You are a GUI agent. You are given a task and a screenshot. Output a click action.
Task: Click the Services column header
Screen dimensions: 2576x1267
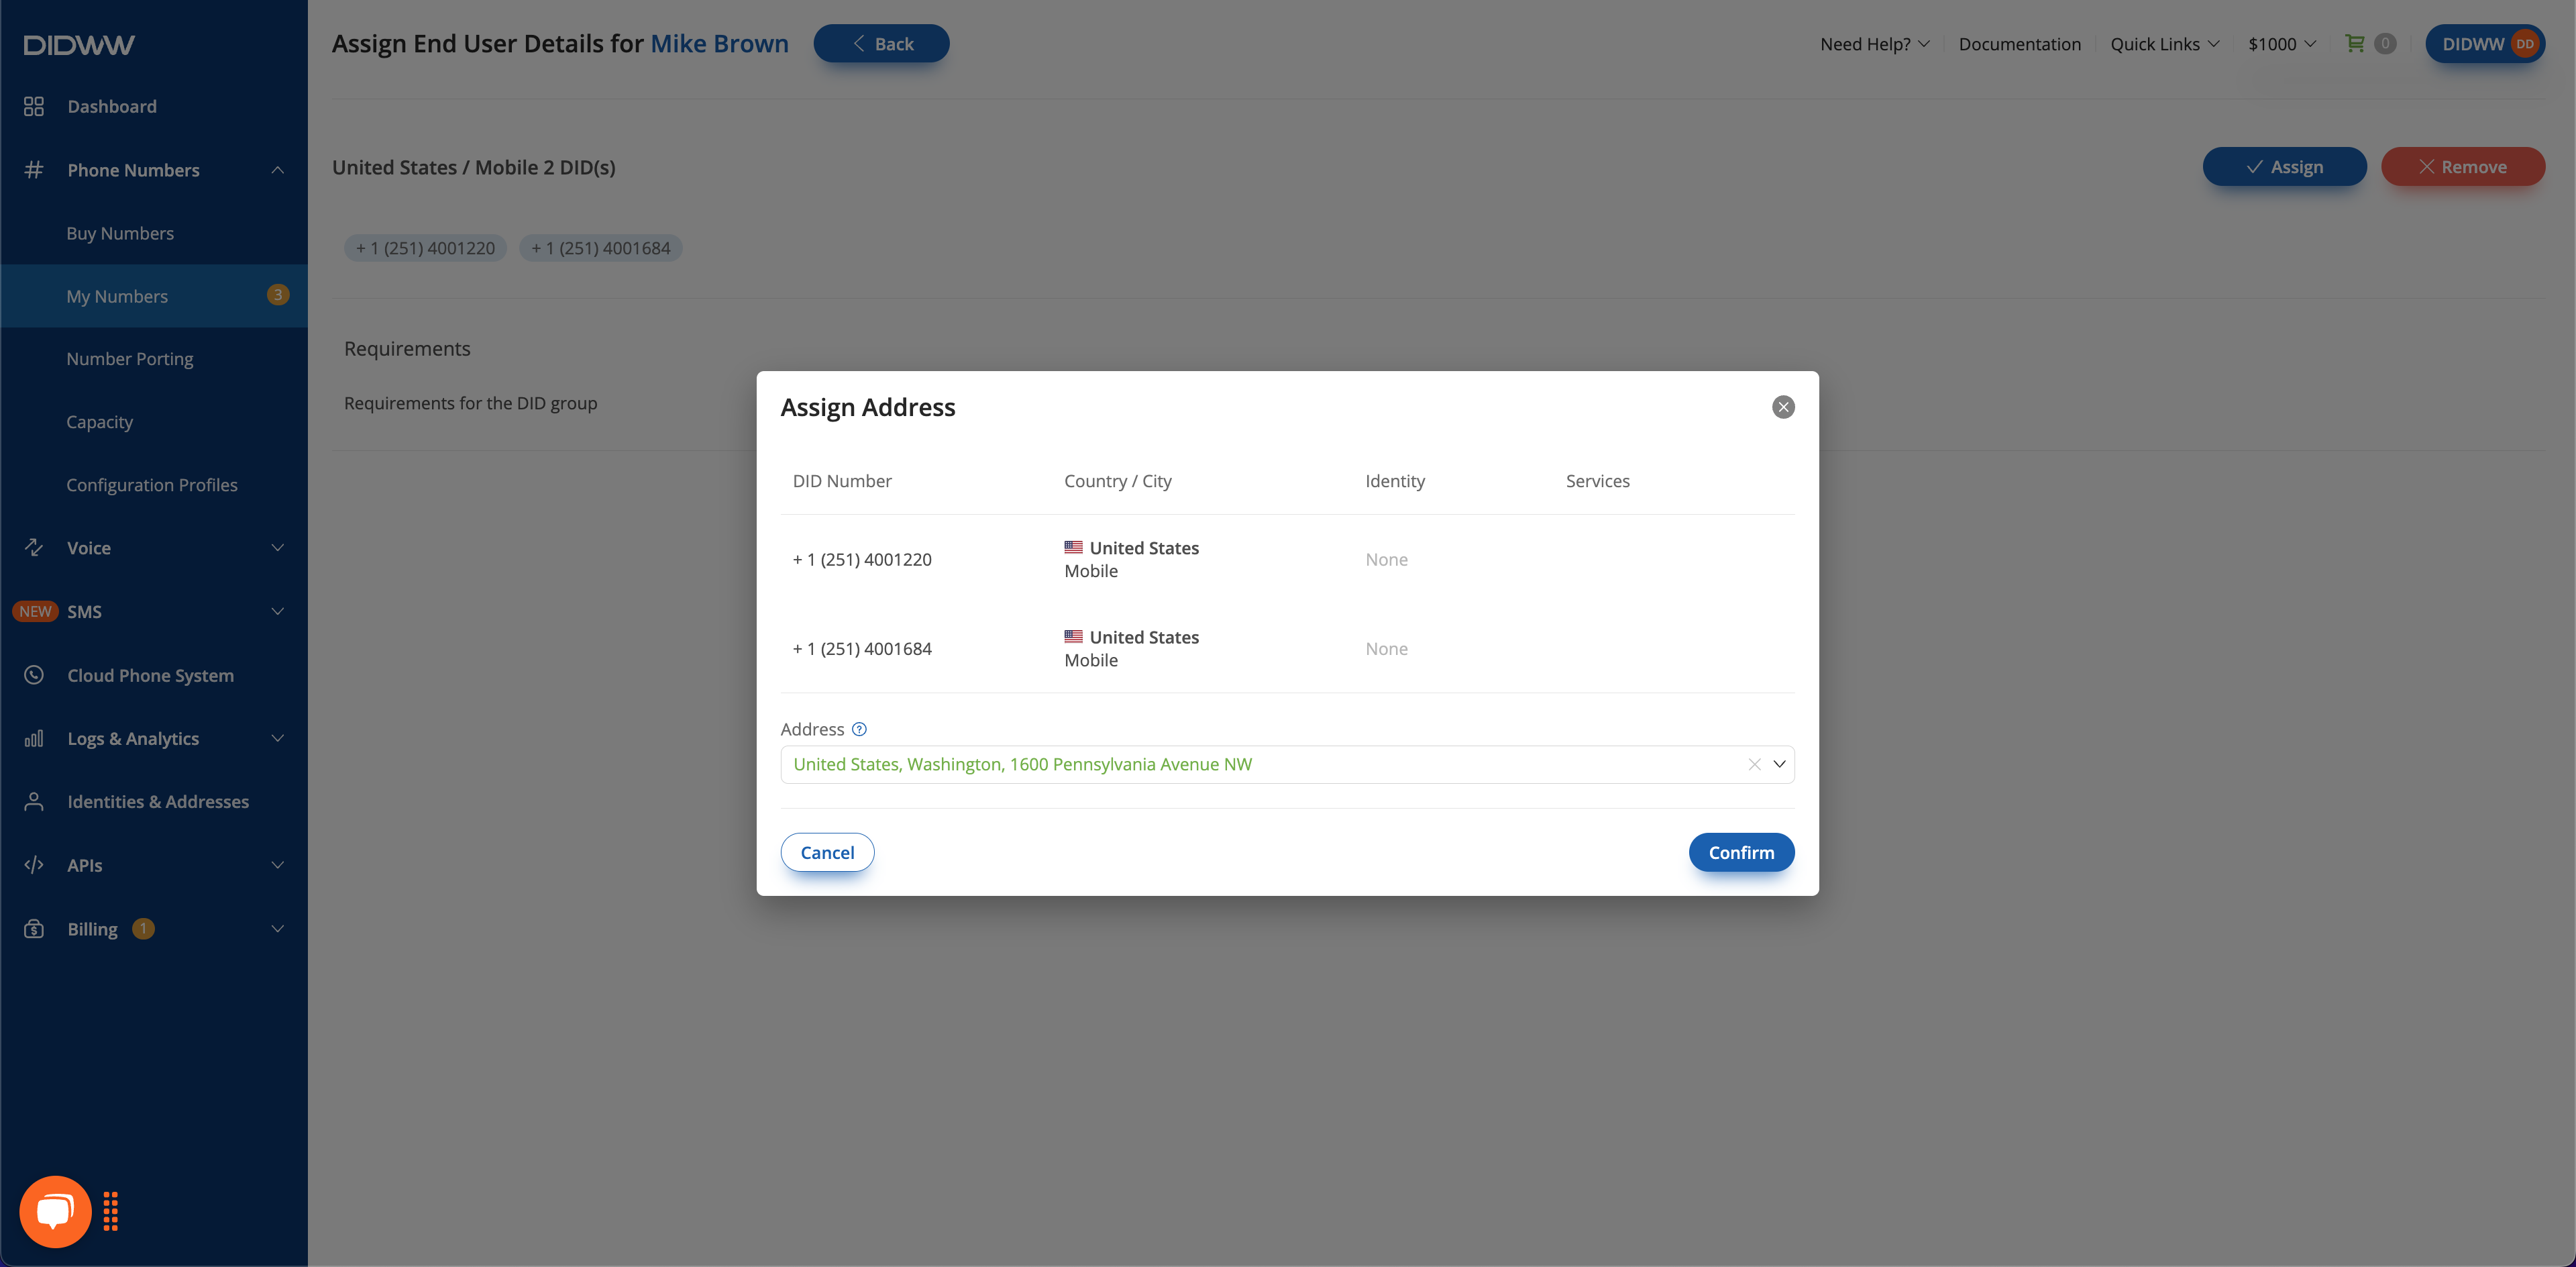tap(1597, 481)
